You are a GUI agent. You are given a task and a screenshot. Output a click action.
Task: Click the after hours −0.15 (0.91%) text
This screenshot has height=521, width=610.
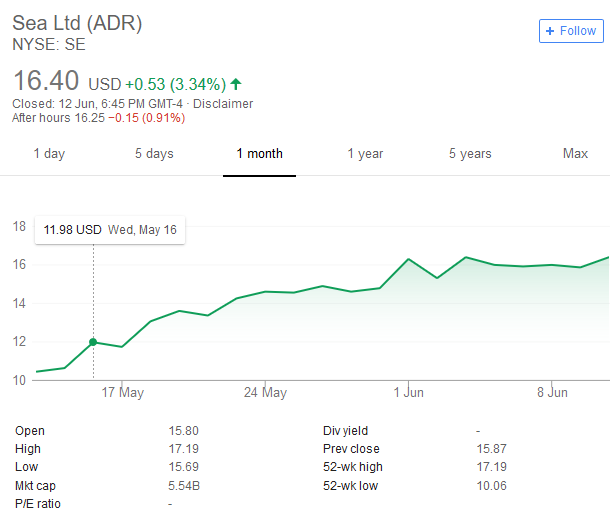click(146, 118)
